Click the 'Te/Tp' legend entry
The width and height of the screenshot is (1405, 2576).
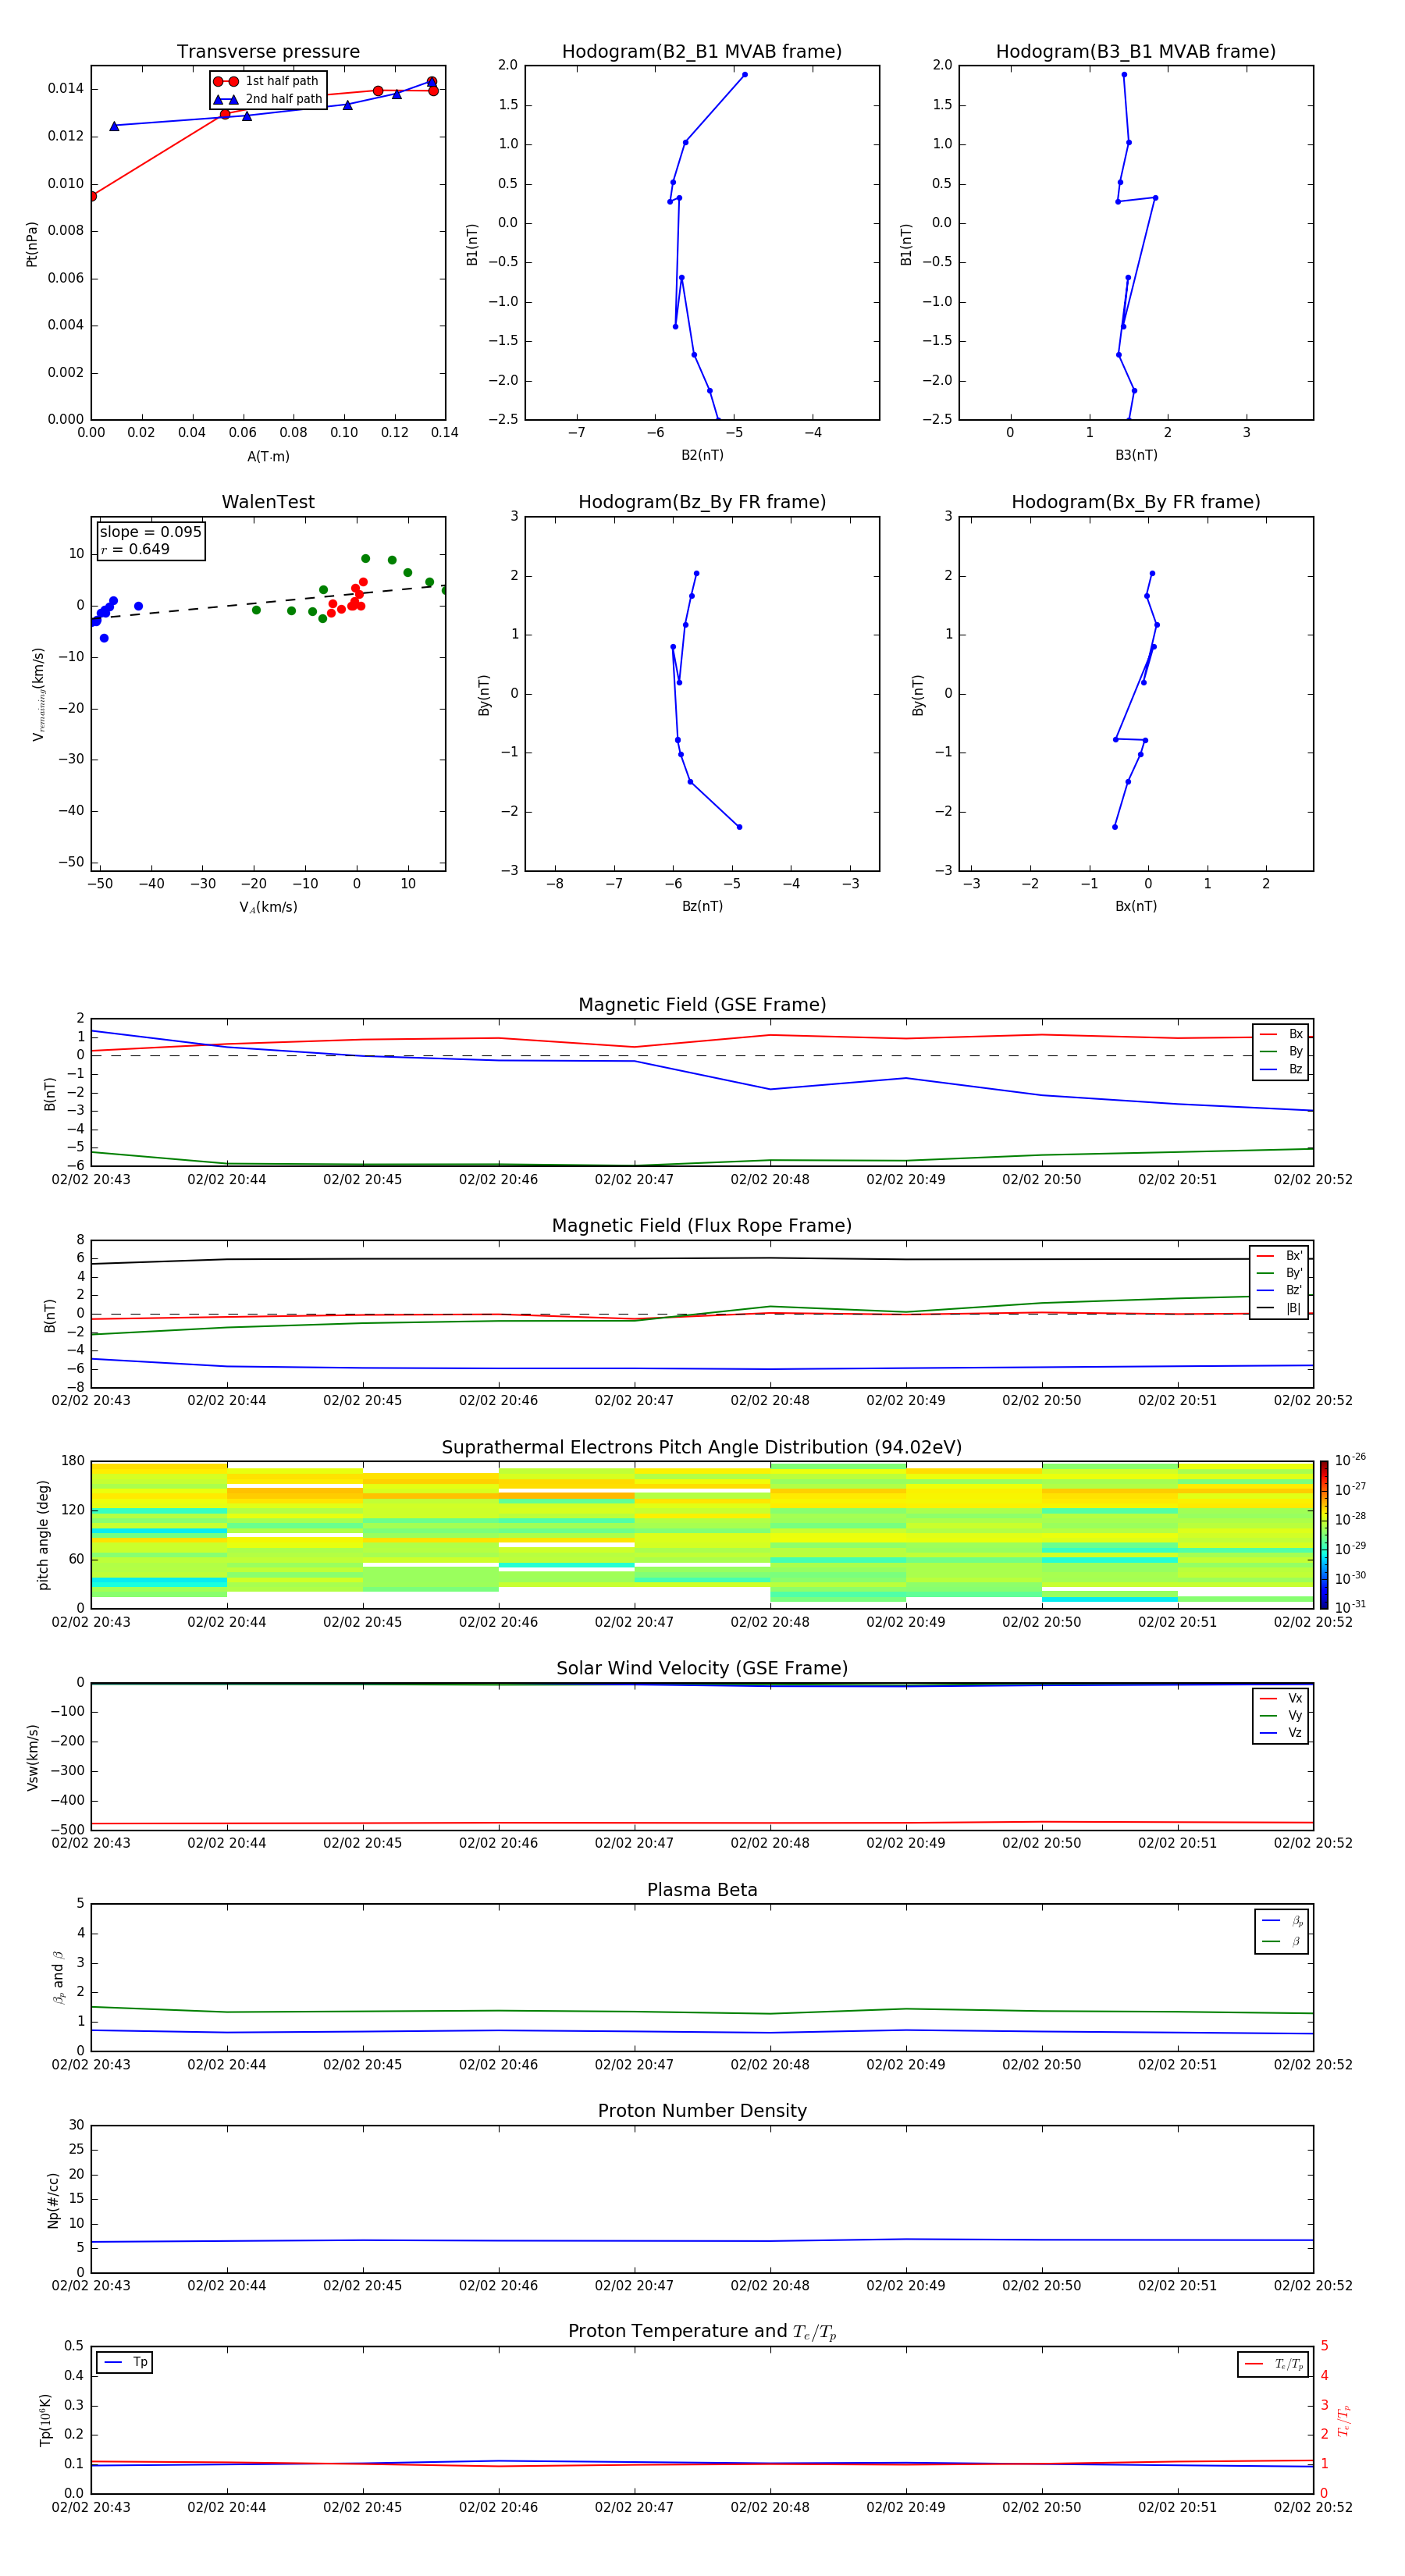pos(1273,2364)
